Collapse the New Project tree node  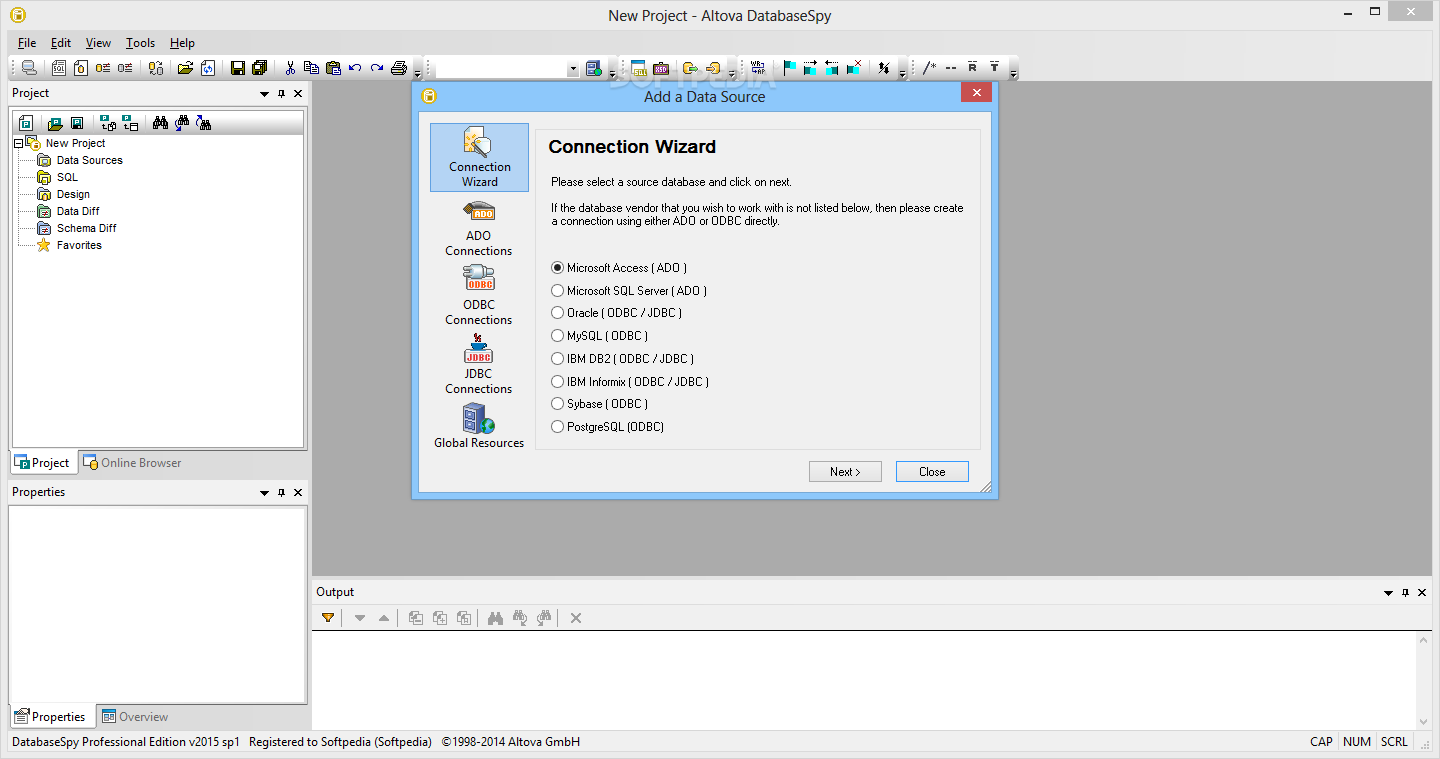pyautogui.click(x=19, y=144)
